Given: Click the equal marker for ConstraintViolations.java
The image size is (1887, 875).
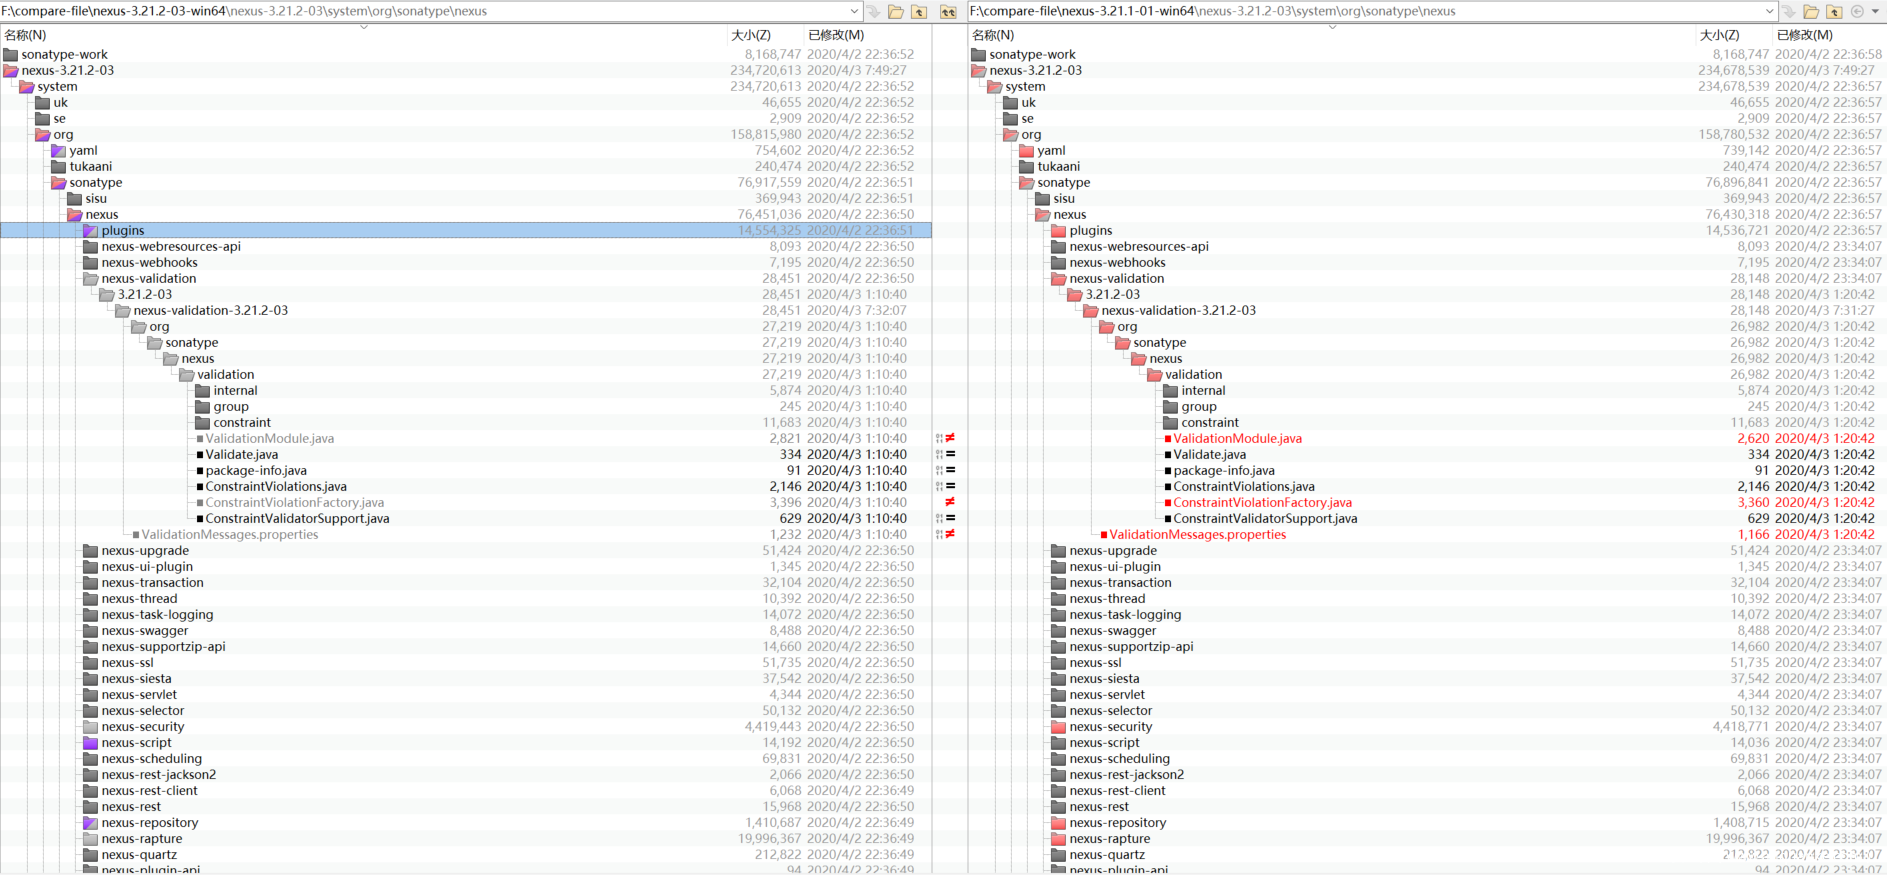Looking at the screenshot, I should pyautogui.click(x=950, y=486).
